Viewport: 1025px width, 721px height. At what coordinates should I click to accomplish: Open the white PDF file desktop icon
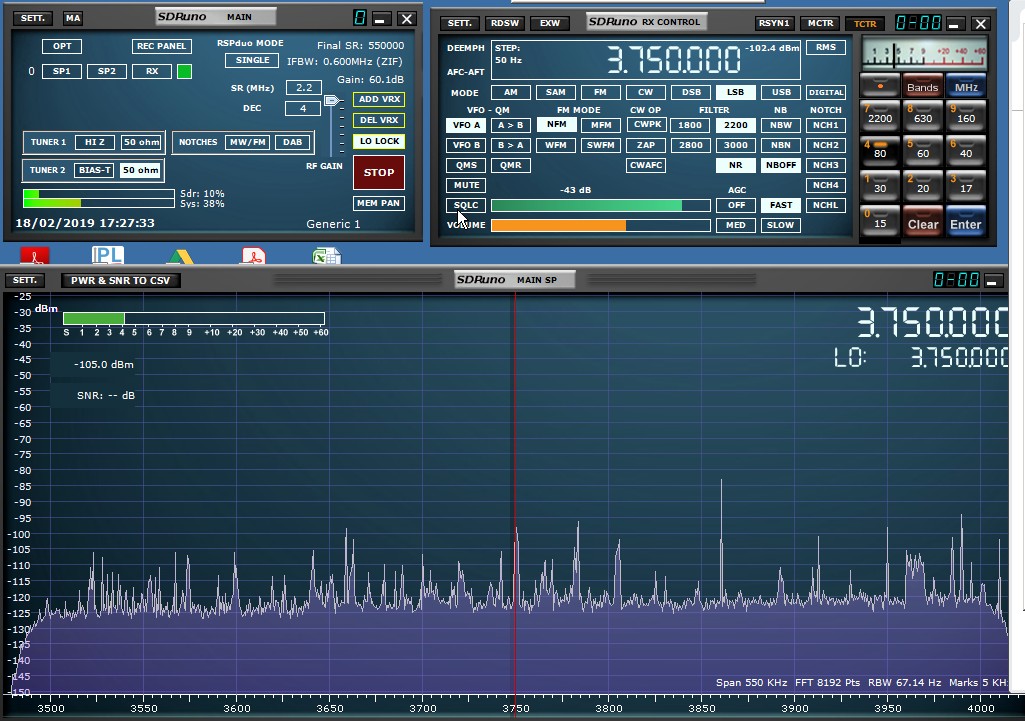tap(254, 255)
